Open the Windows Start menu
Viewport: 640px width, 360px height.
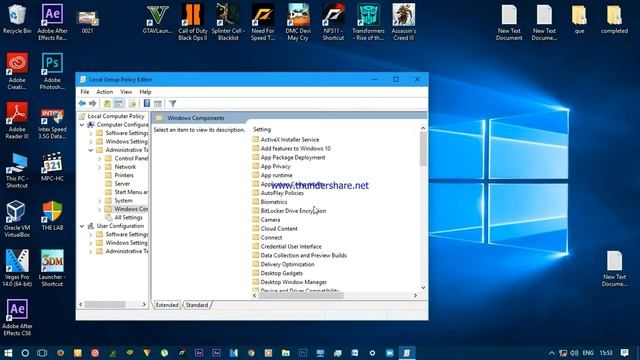pyautogui.click(x=8, y=353)
